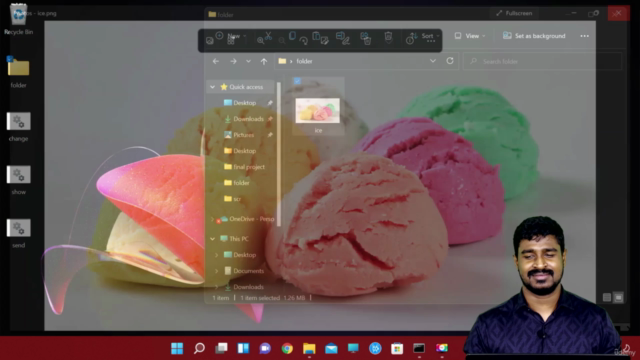Collapse the This PC tree node

pos(212,239)
